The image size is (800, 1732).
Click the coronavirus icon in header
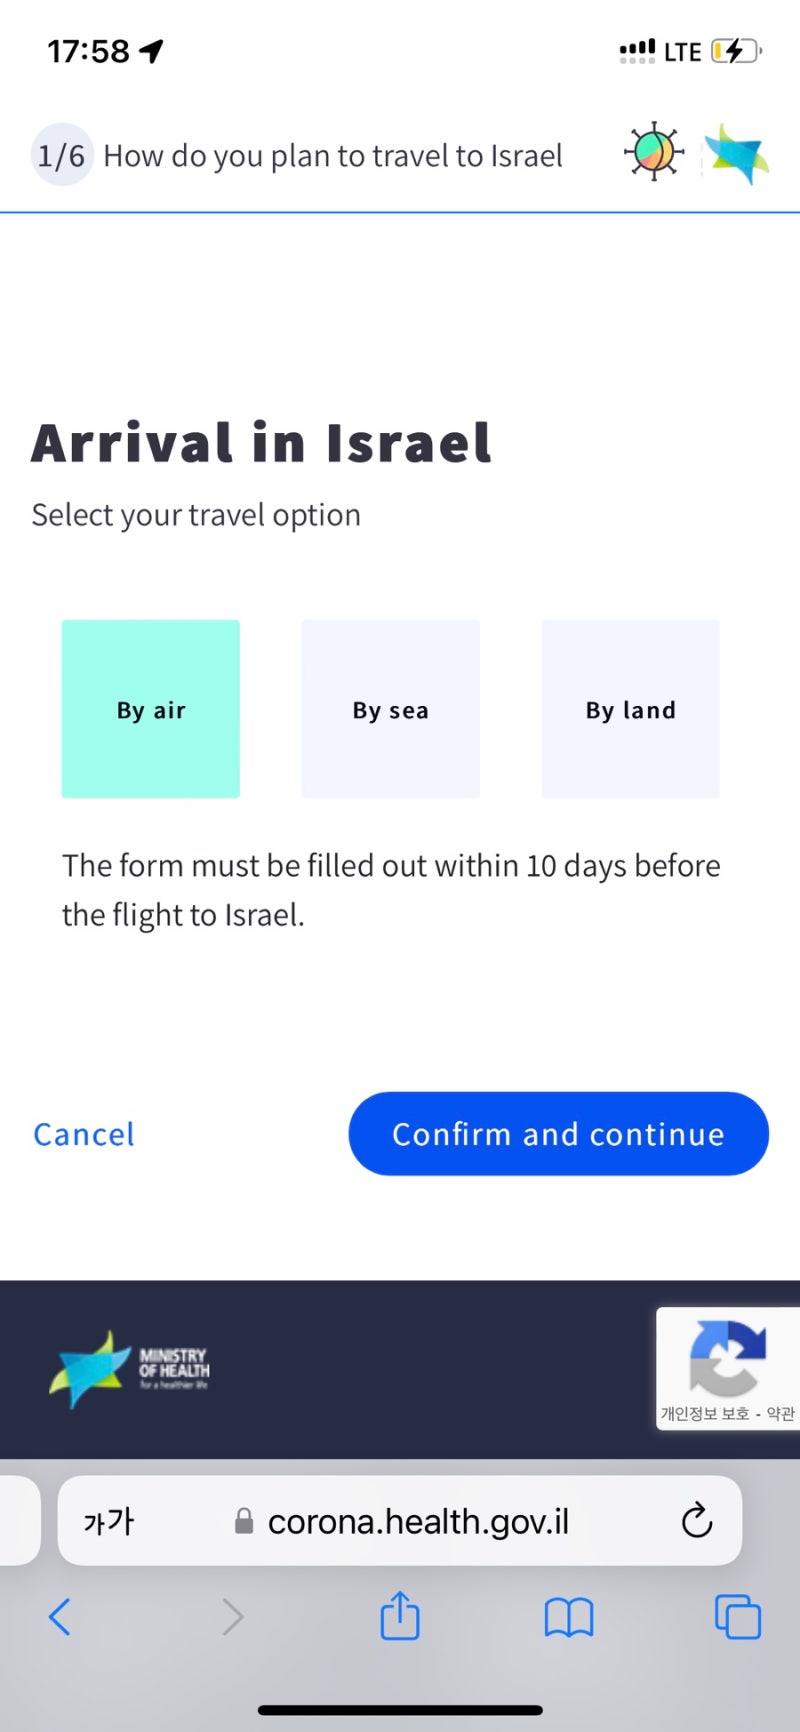click(x=654, y=153)
